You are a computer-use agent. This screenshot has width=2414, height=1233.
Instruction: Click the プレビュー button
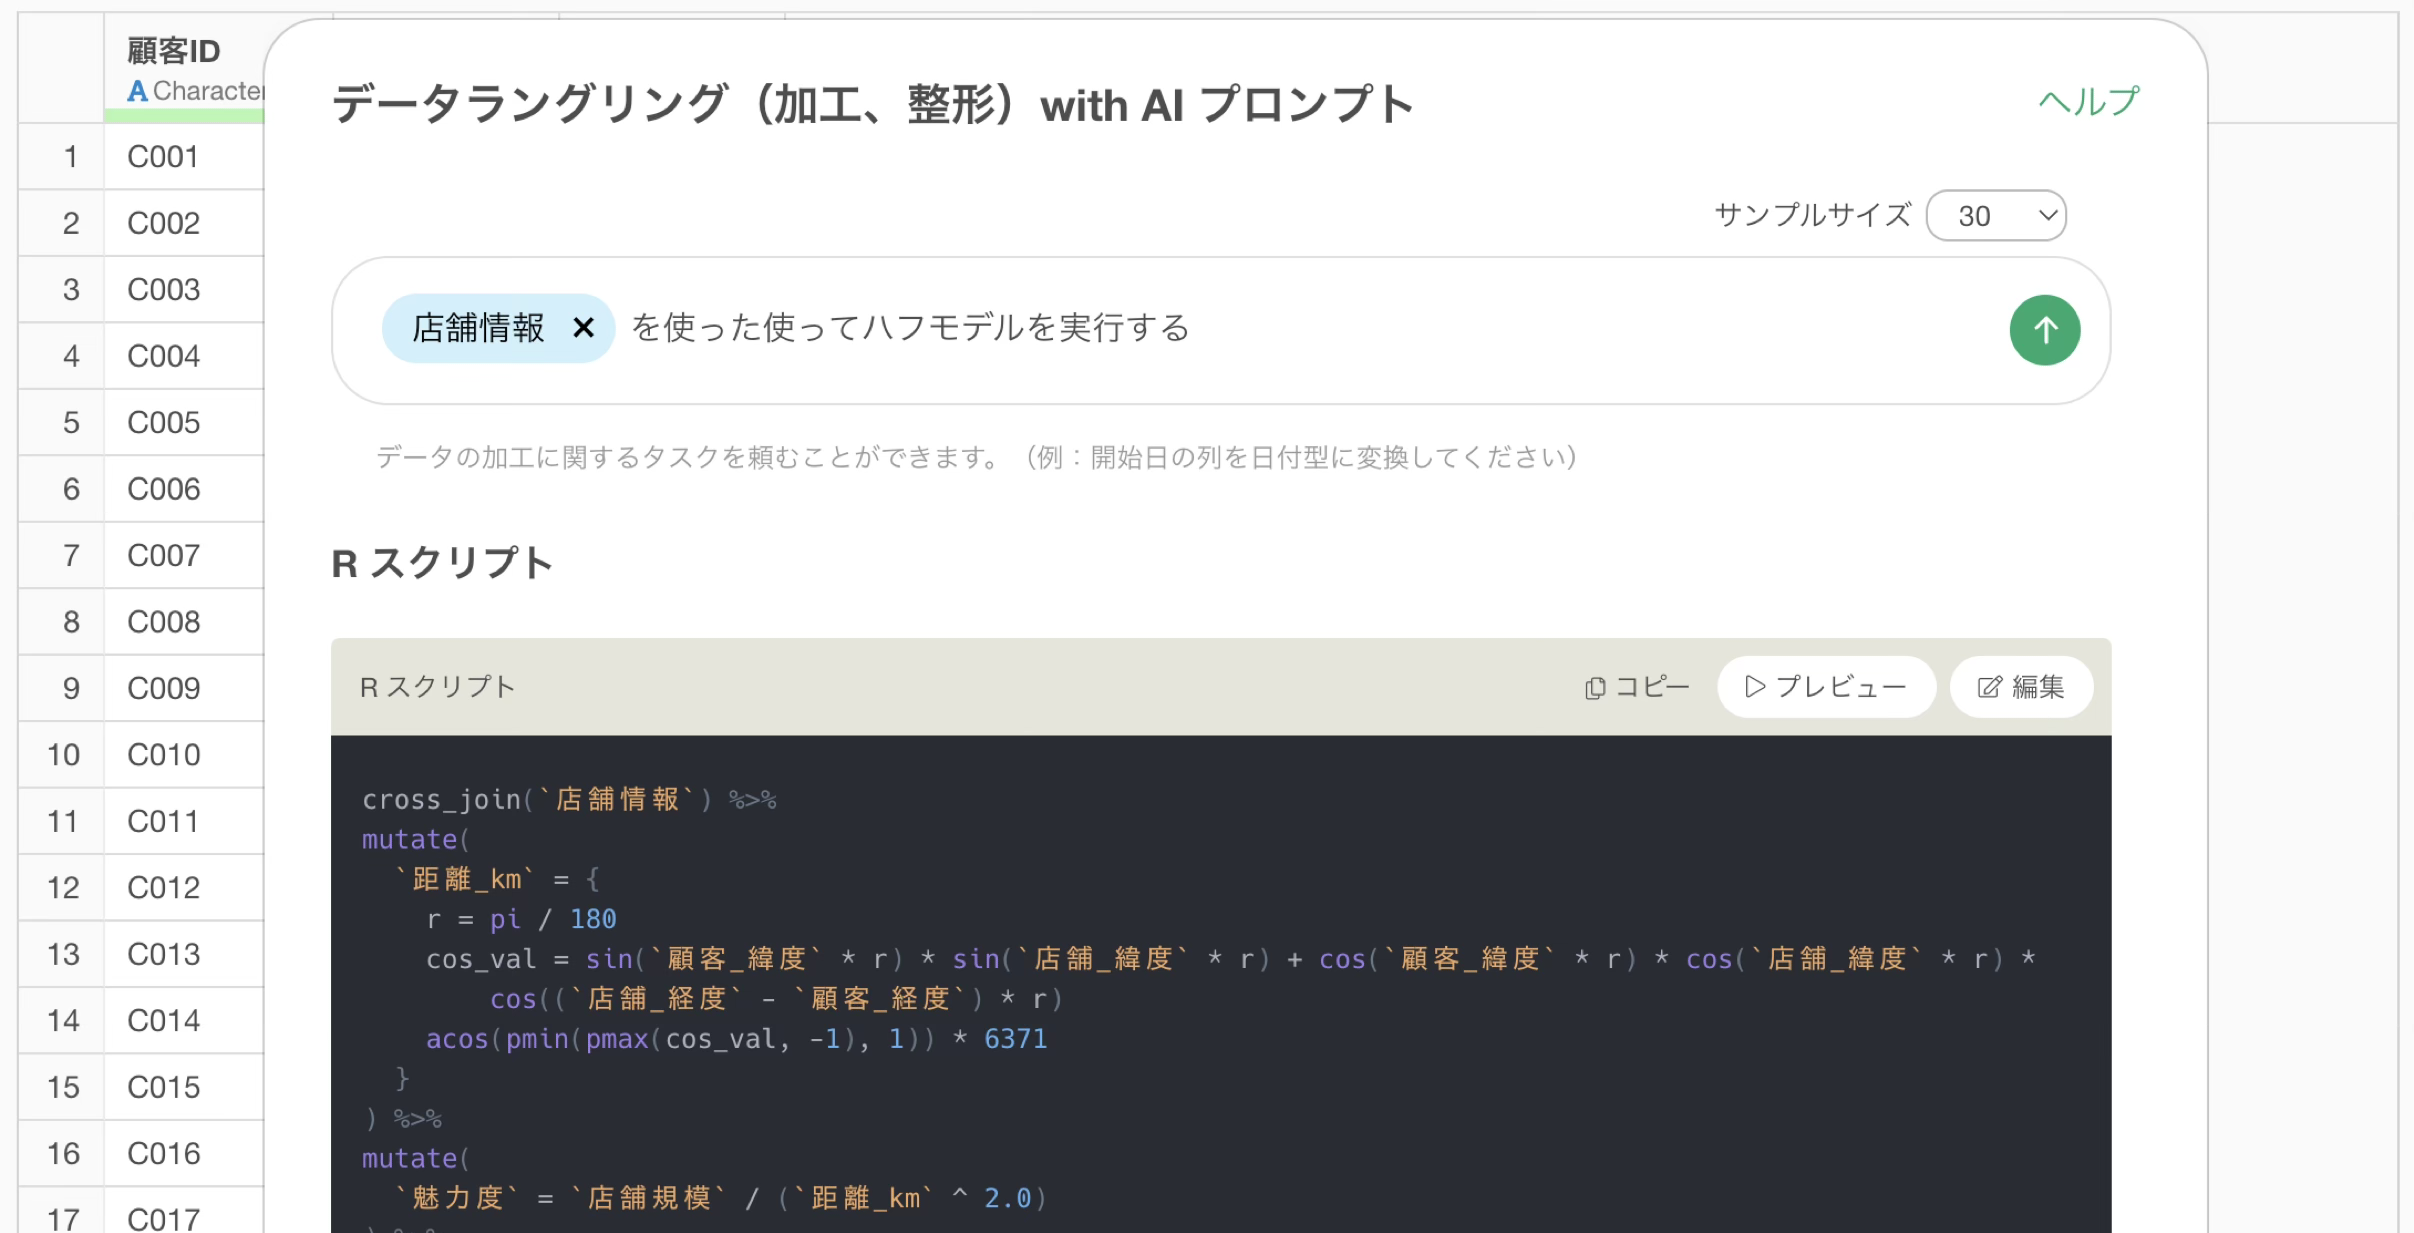tap(1826, 687)
